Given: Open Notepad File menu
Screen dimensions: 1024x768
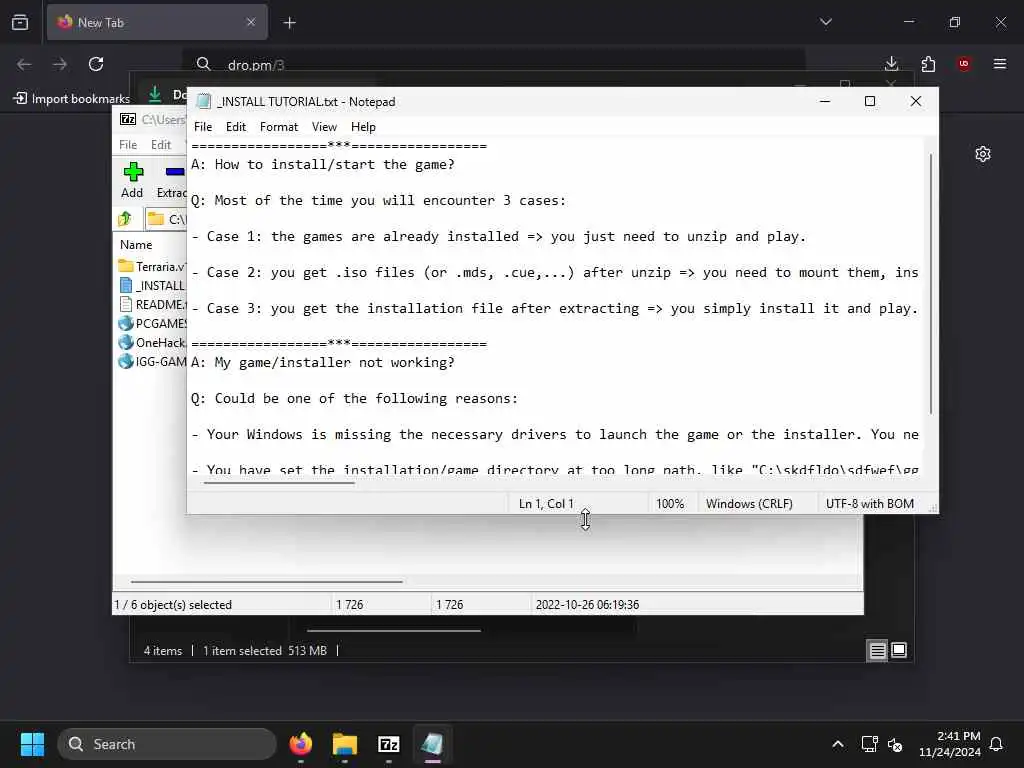Looking at the screenshot, I should (x=203, y=127).
